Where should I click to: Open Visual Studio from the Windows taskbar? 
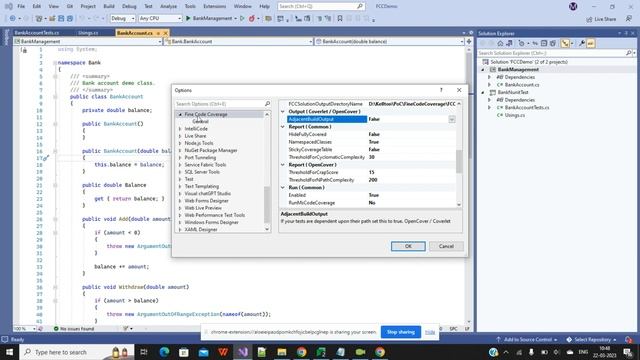pos(243,352)
